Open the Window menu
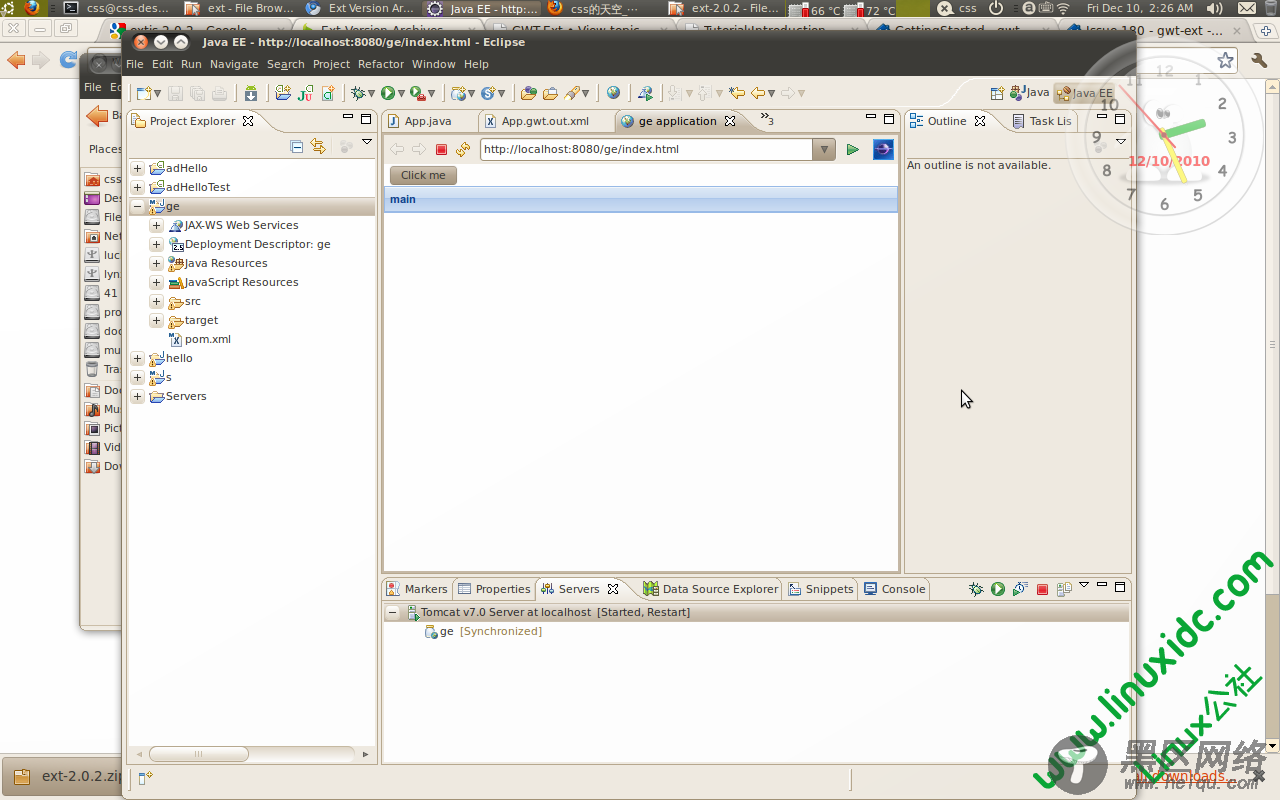Viewport: 1280px width, 800px height. click(434, 64)
